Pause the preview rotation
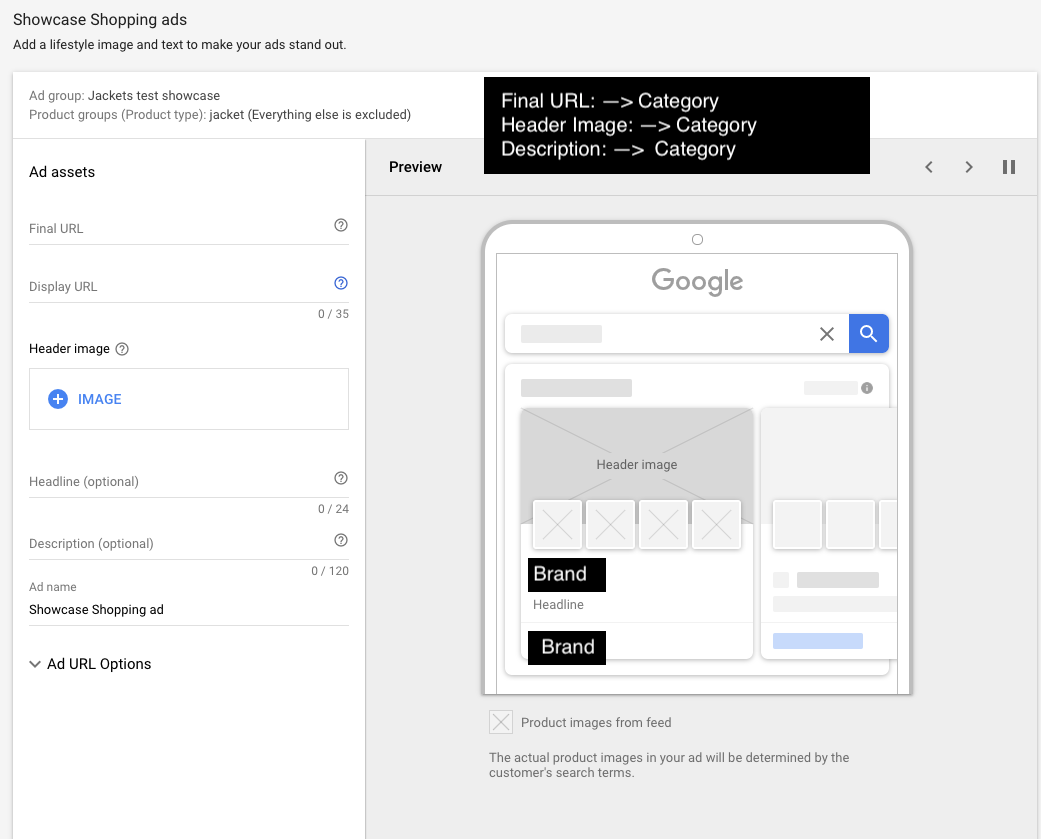 [1008, 167]
